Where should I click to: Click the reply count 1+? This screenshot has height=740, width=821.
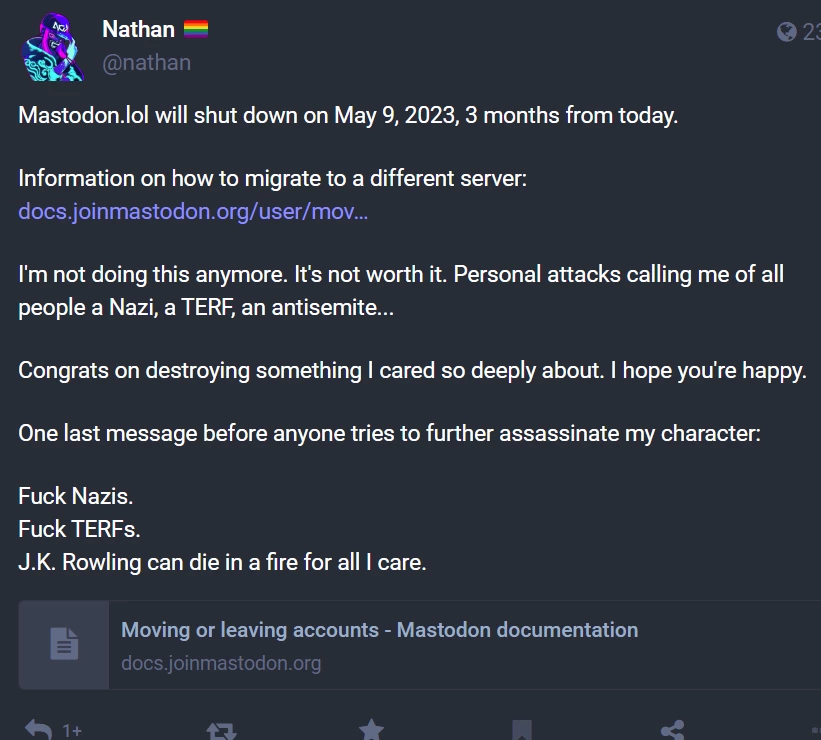pyautogui.click(x=72, y=731)
